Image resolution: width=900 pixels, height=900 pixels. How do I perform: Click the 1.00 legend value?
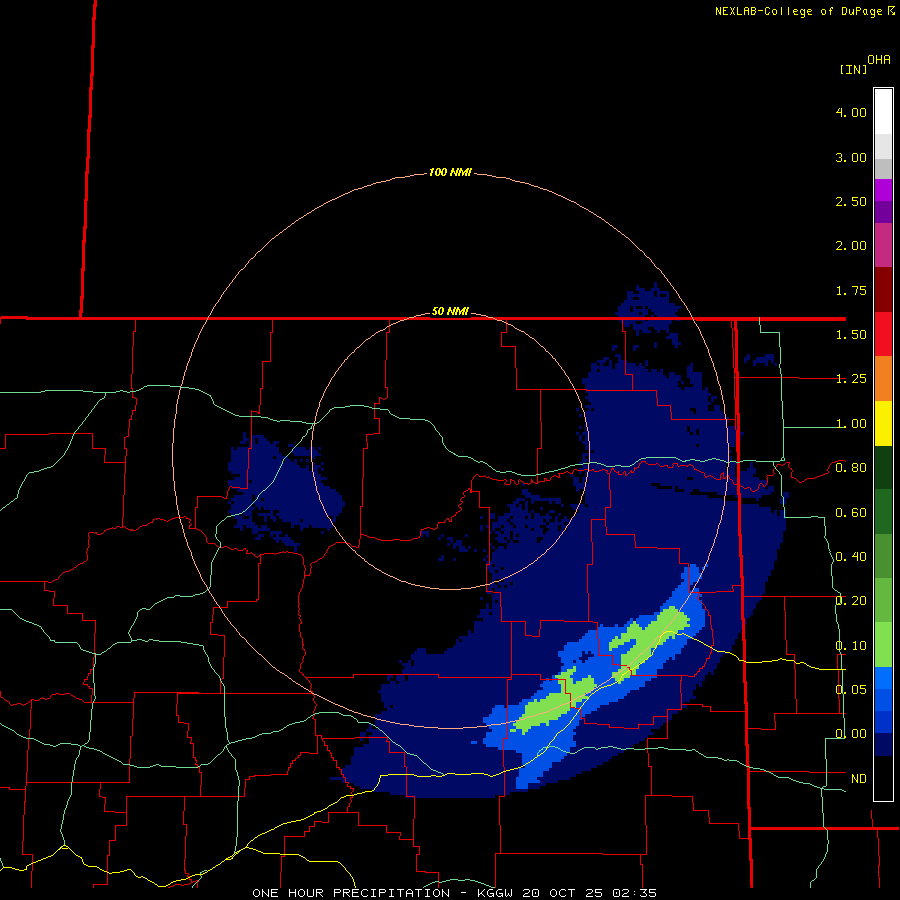(x=851, y=424)
